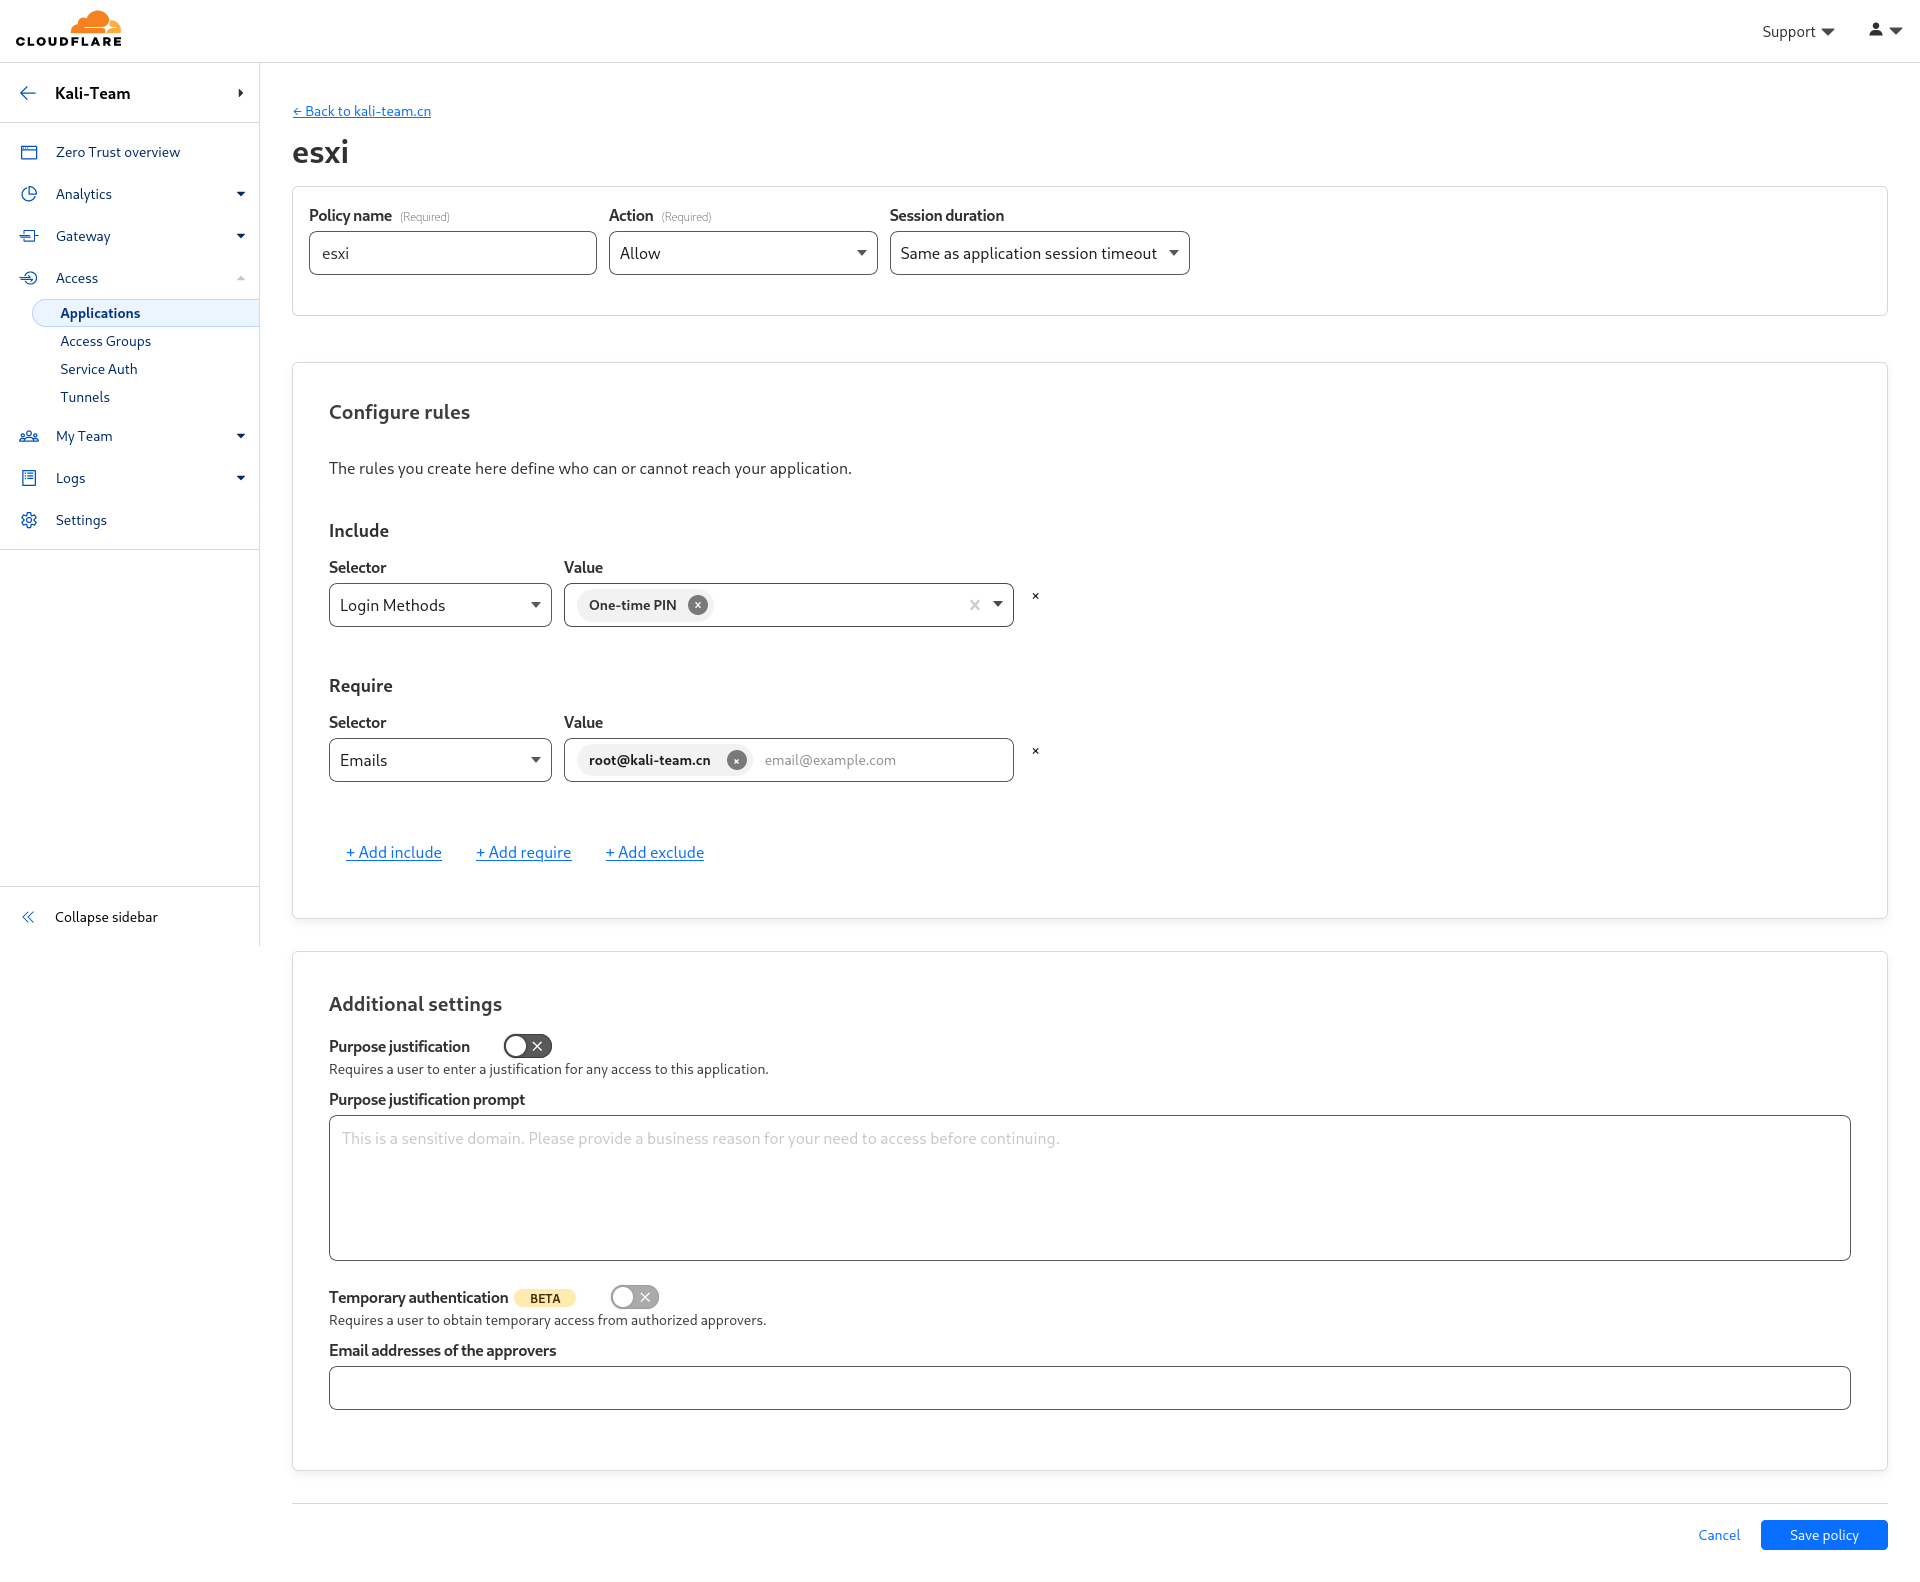This screenshot has height=1582, width=1920.
Task: Delete the Require rule row
Action: (x=1035, y=751)
